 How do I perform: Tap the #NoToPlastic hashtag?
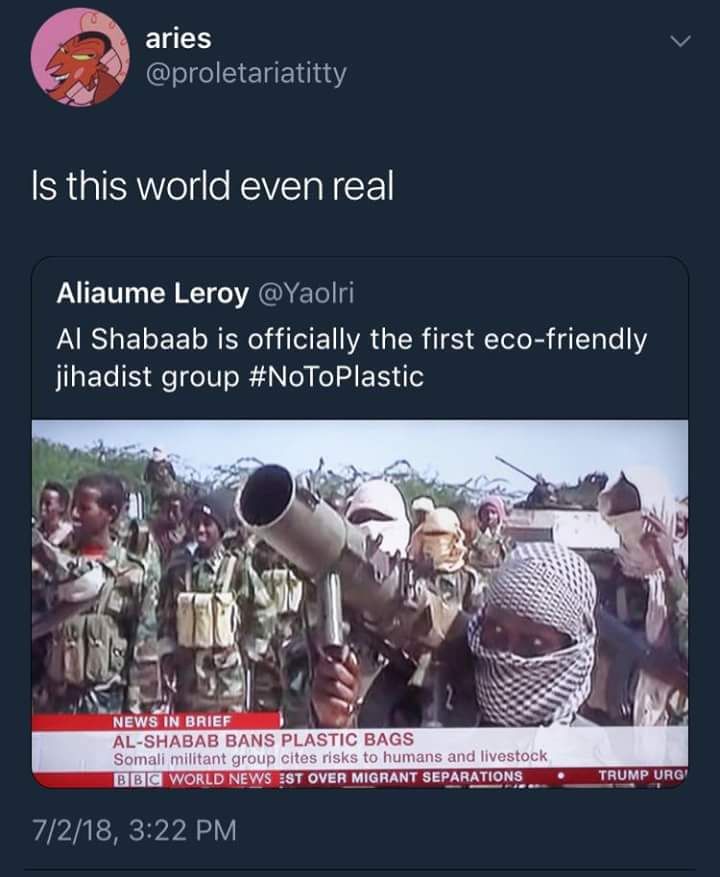pos(335,376)
